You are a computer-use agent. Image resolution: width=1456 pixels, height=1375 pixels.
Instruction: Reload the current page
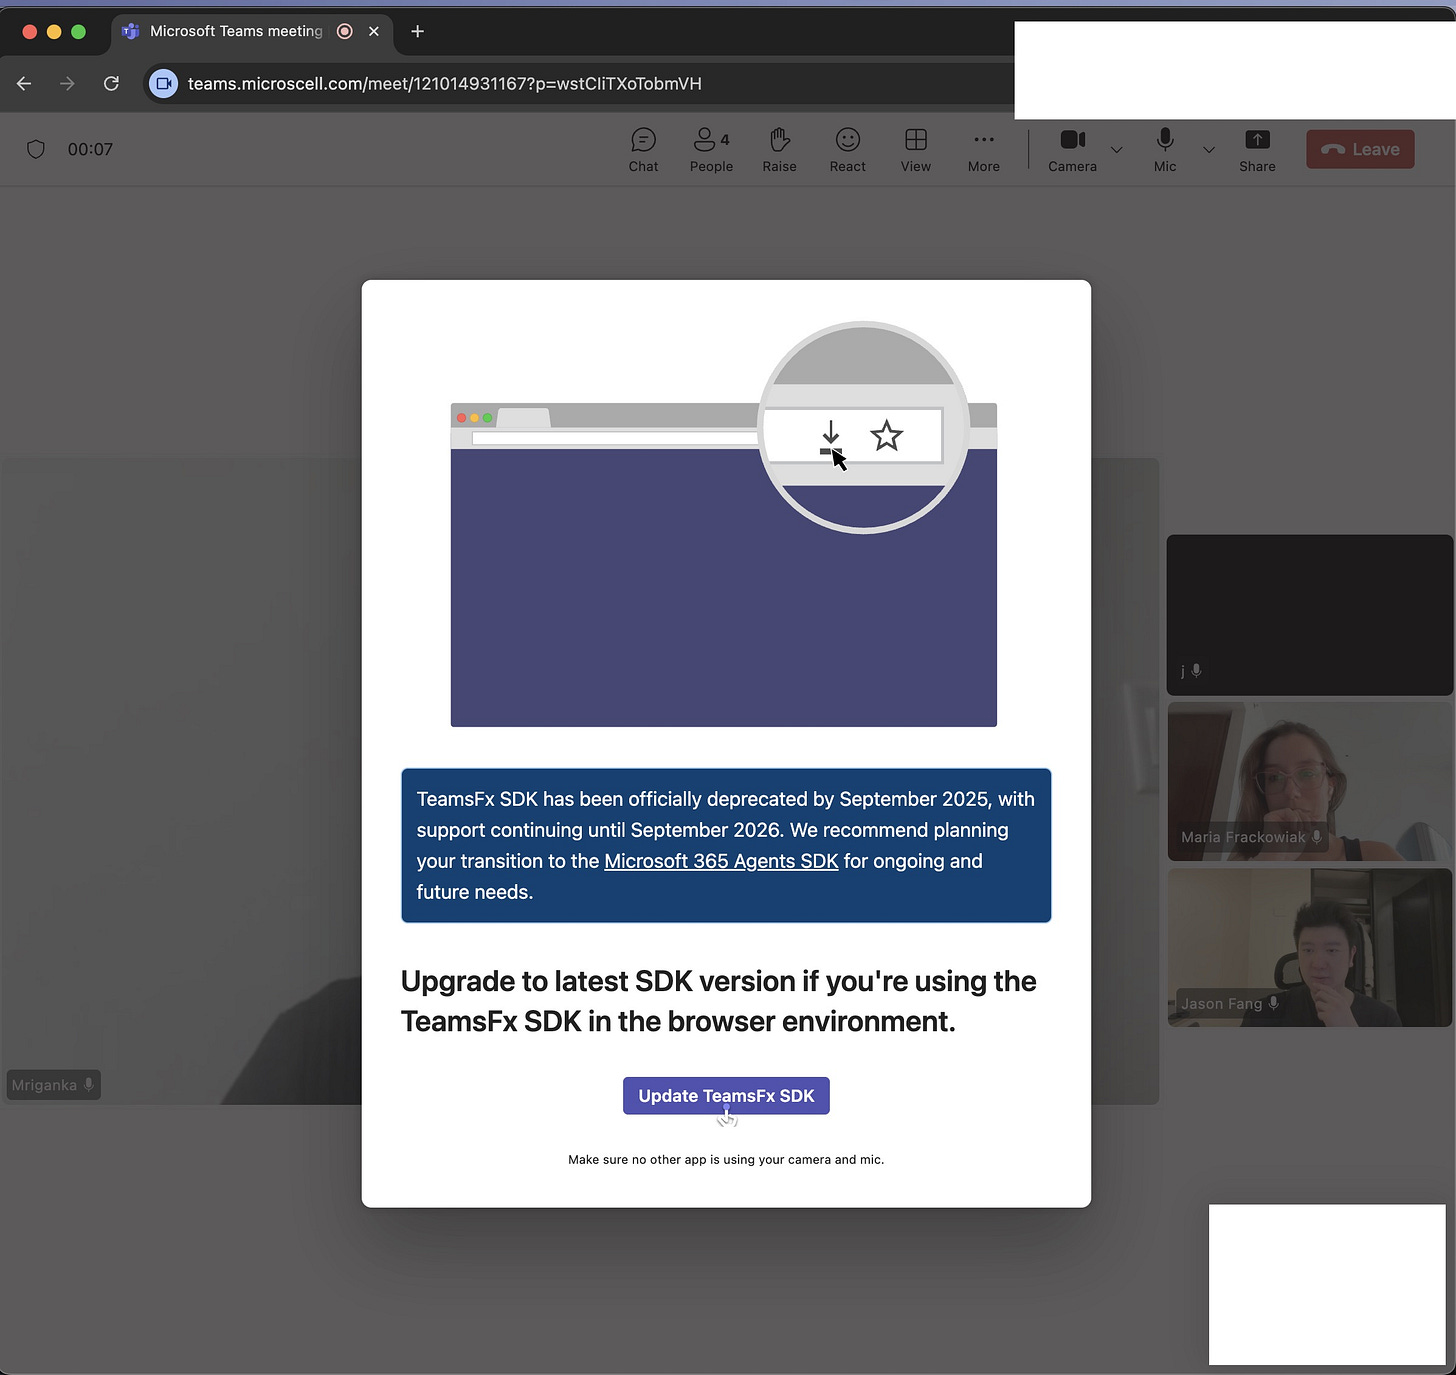[111, 84]
